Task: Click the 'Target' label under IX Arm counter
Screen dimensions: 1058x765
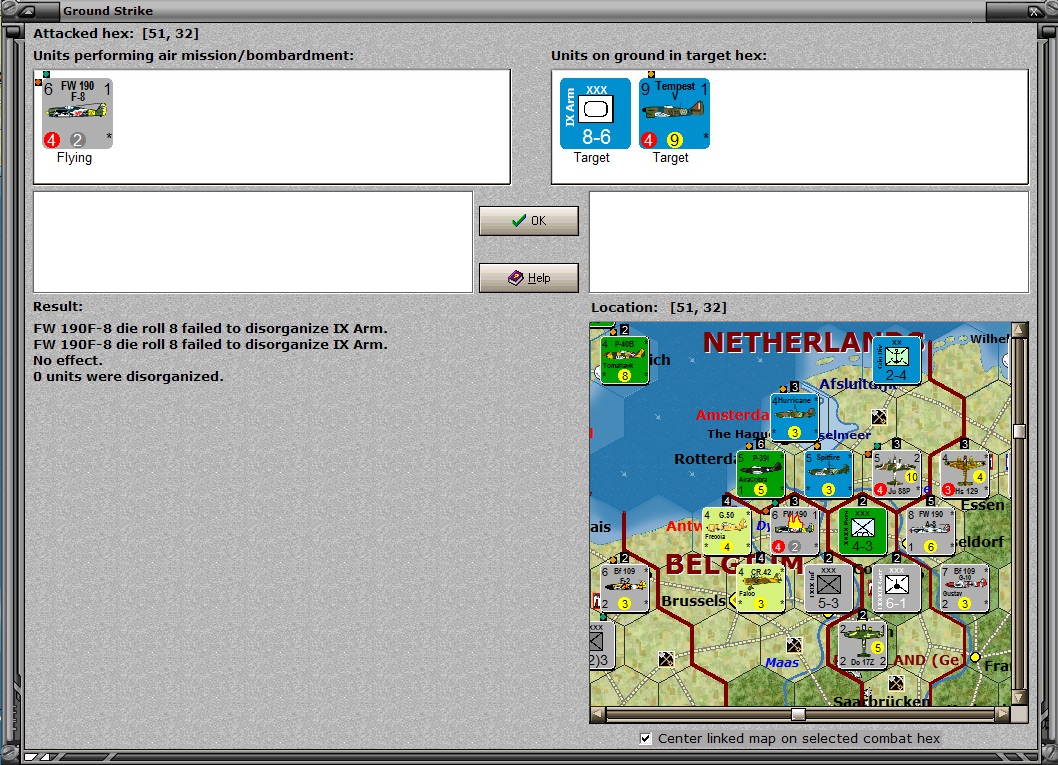Action: click(x=592, y=158)
